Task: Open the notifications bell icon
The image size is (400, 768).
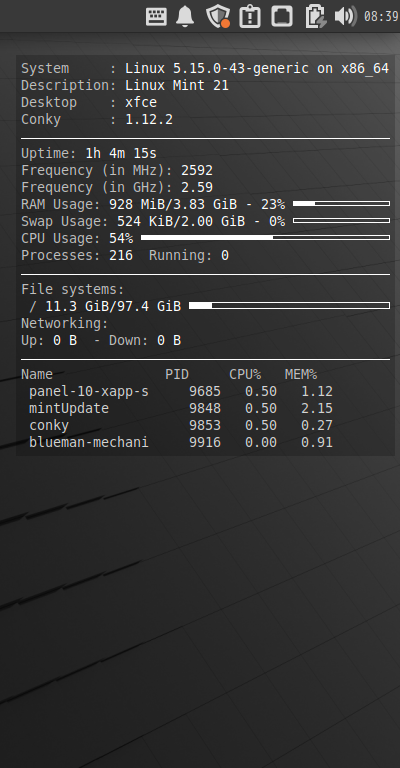Action: pyautogui.click(x=185, y=16)
